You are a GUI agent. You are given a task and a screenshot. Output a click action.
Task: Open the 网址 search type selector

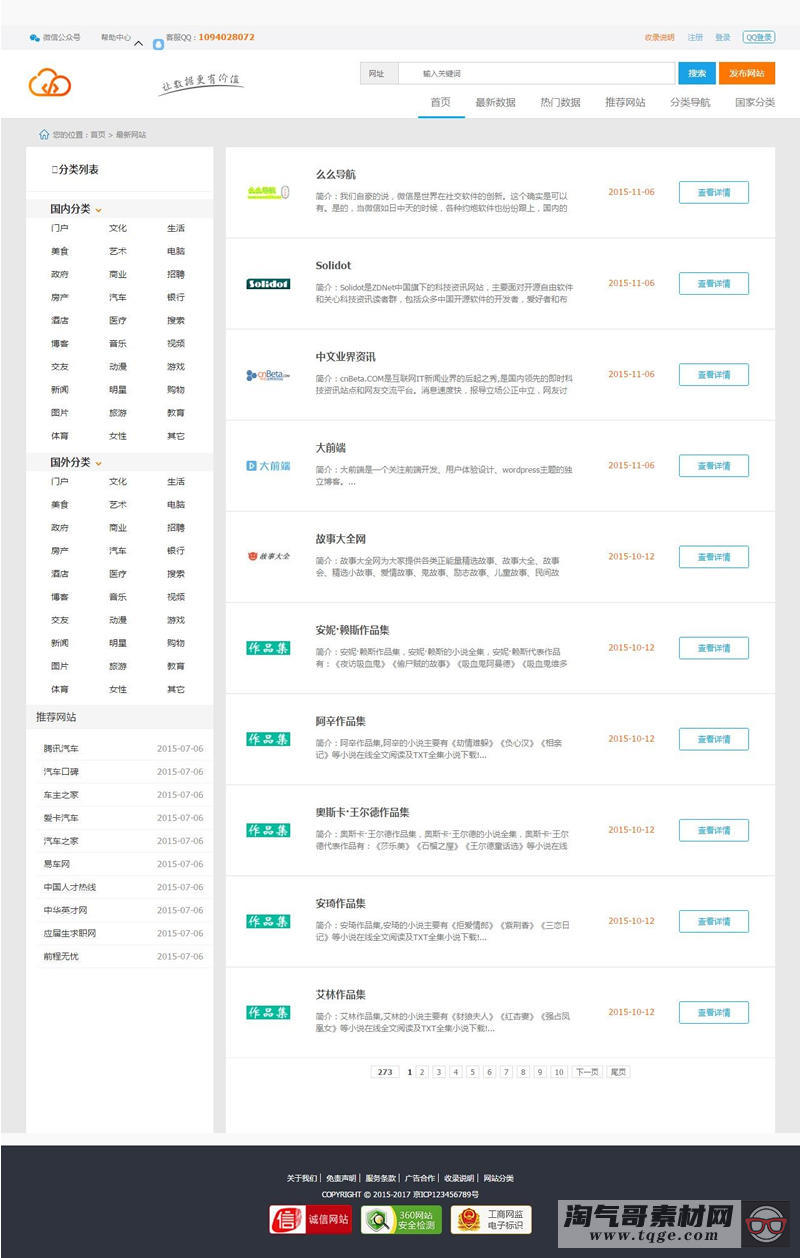click(x=378, y=73)
